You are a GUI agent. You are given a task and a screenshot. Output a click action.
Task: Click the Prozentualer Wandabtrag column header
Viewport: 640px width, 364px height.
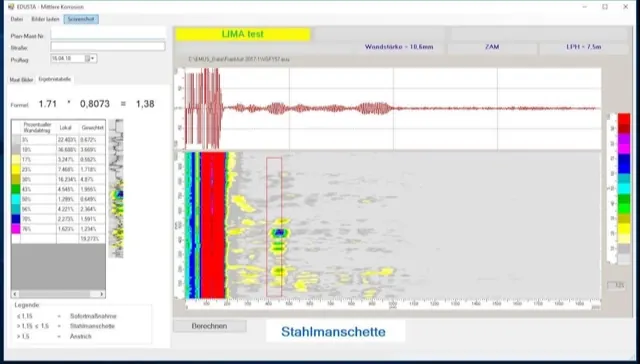click(x=38, y=127)
